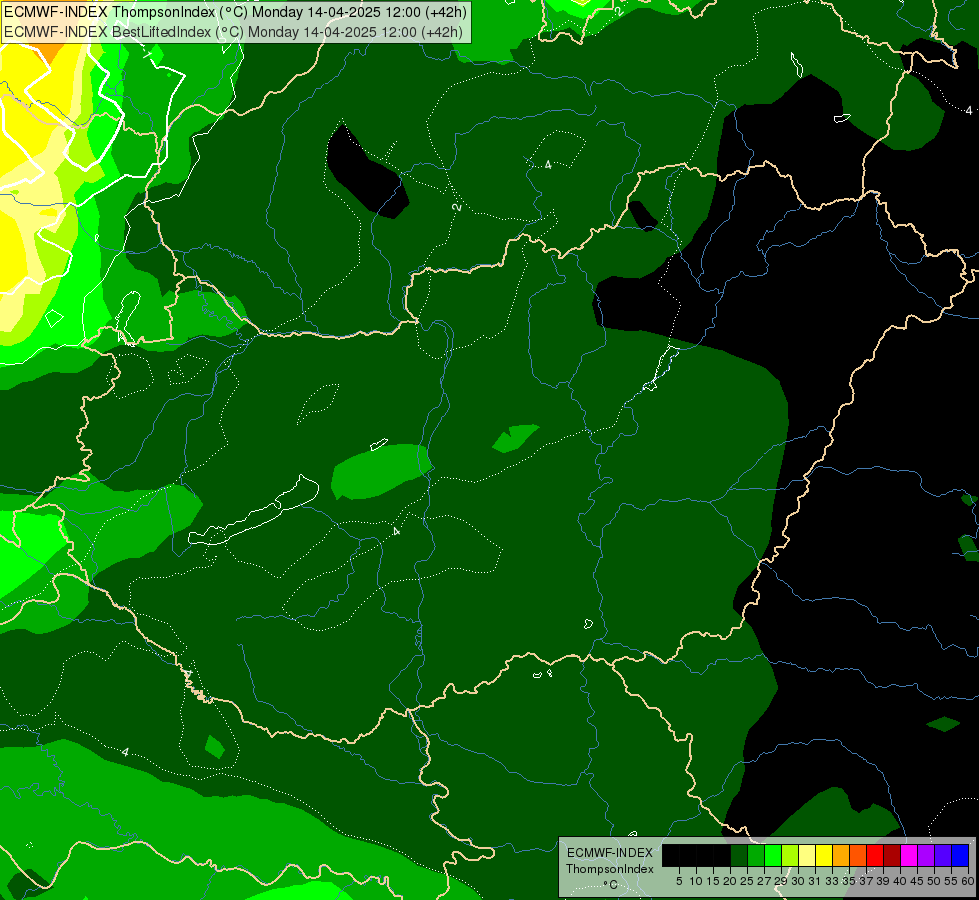Click the ThompsonIndex title line at top

tap(235, 12)
